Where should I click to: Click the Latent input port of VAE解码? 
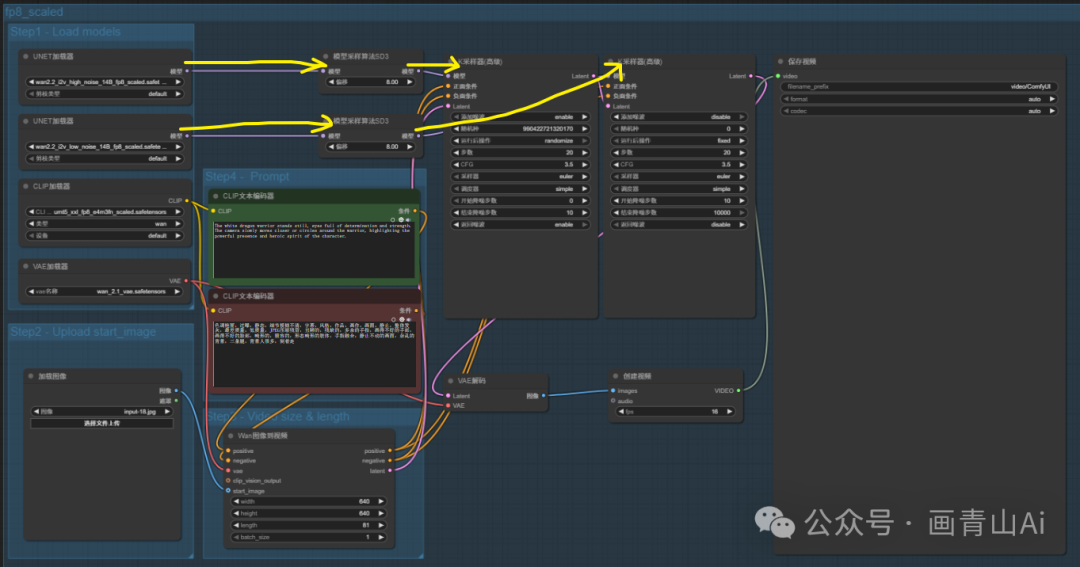[x=448, y=395]
